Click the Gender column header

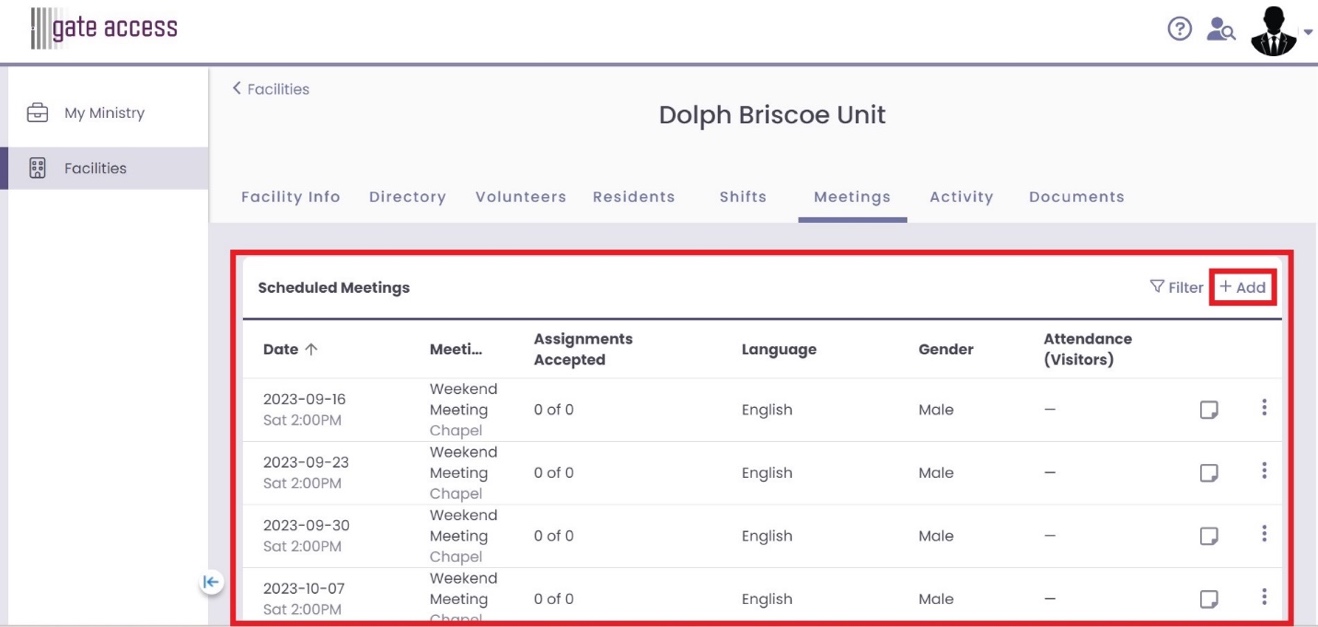946,349
